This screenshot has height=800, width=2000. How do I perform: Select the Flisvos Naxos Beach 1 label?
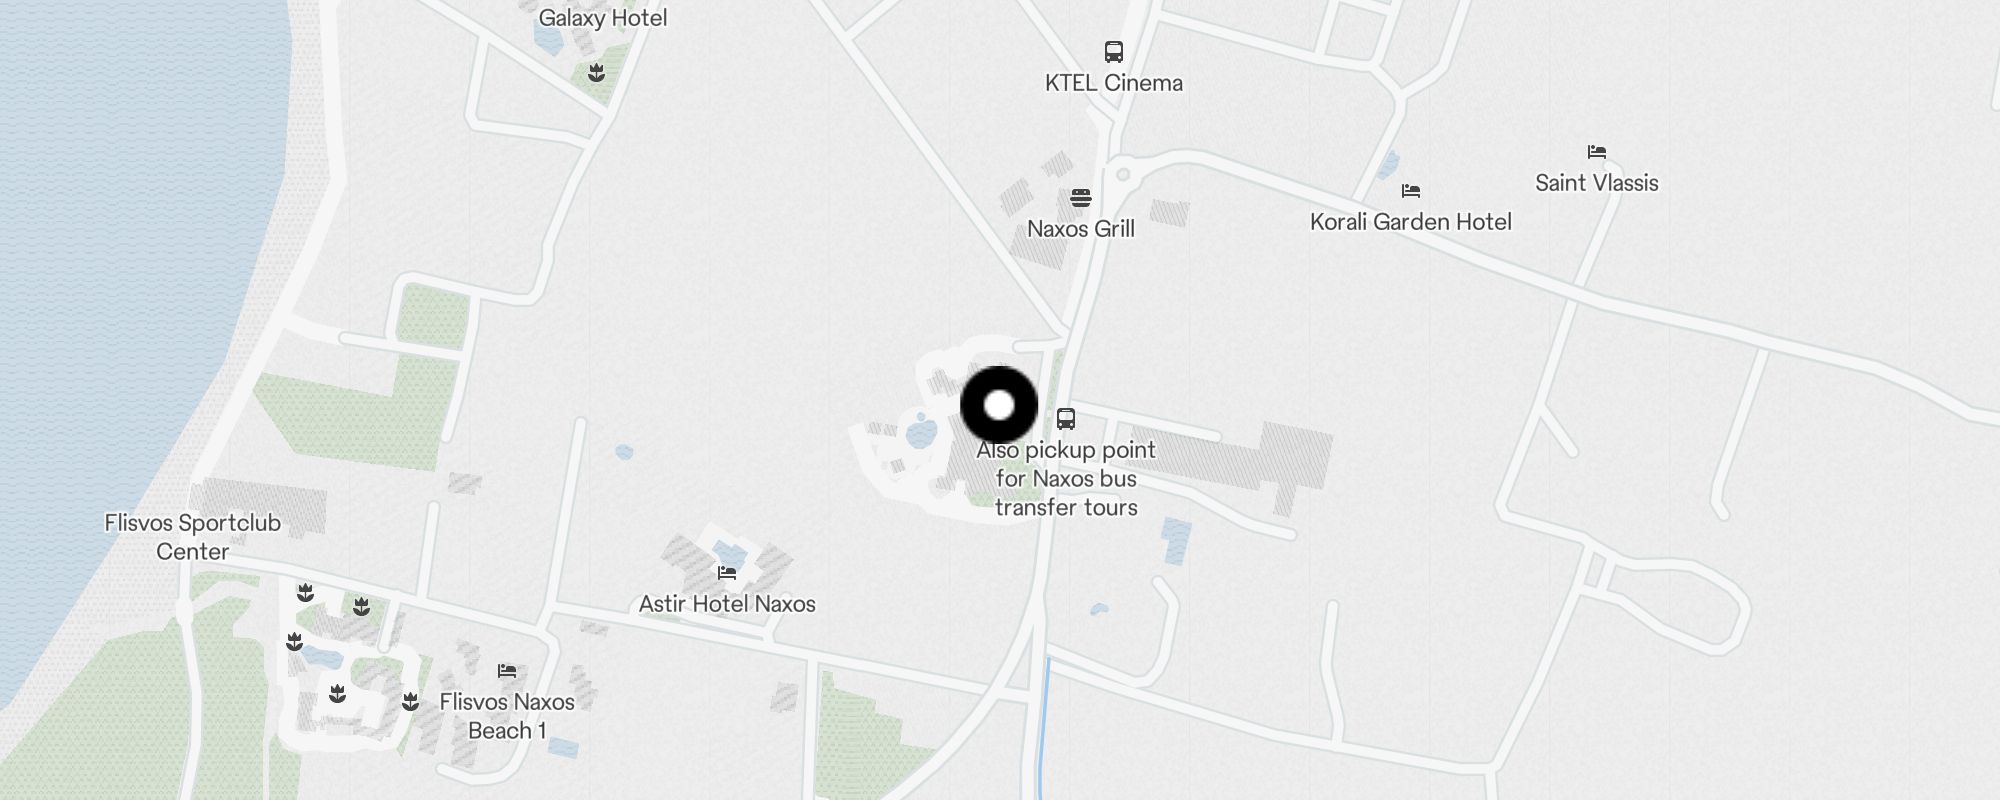point(507,716)
